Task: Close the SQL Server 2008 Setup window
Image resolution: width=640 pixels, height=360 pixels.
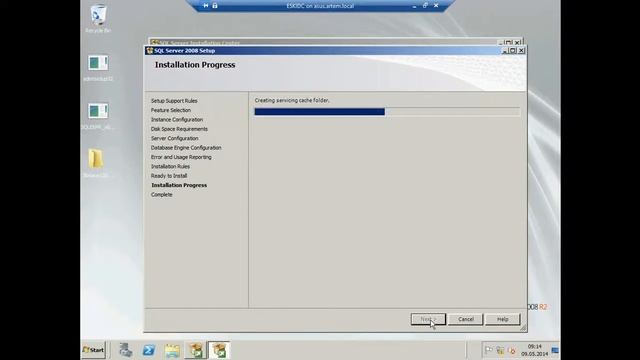Action: (x=521, y=51)
